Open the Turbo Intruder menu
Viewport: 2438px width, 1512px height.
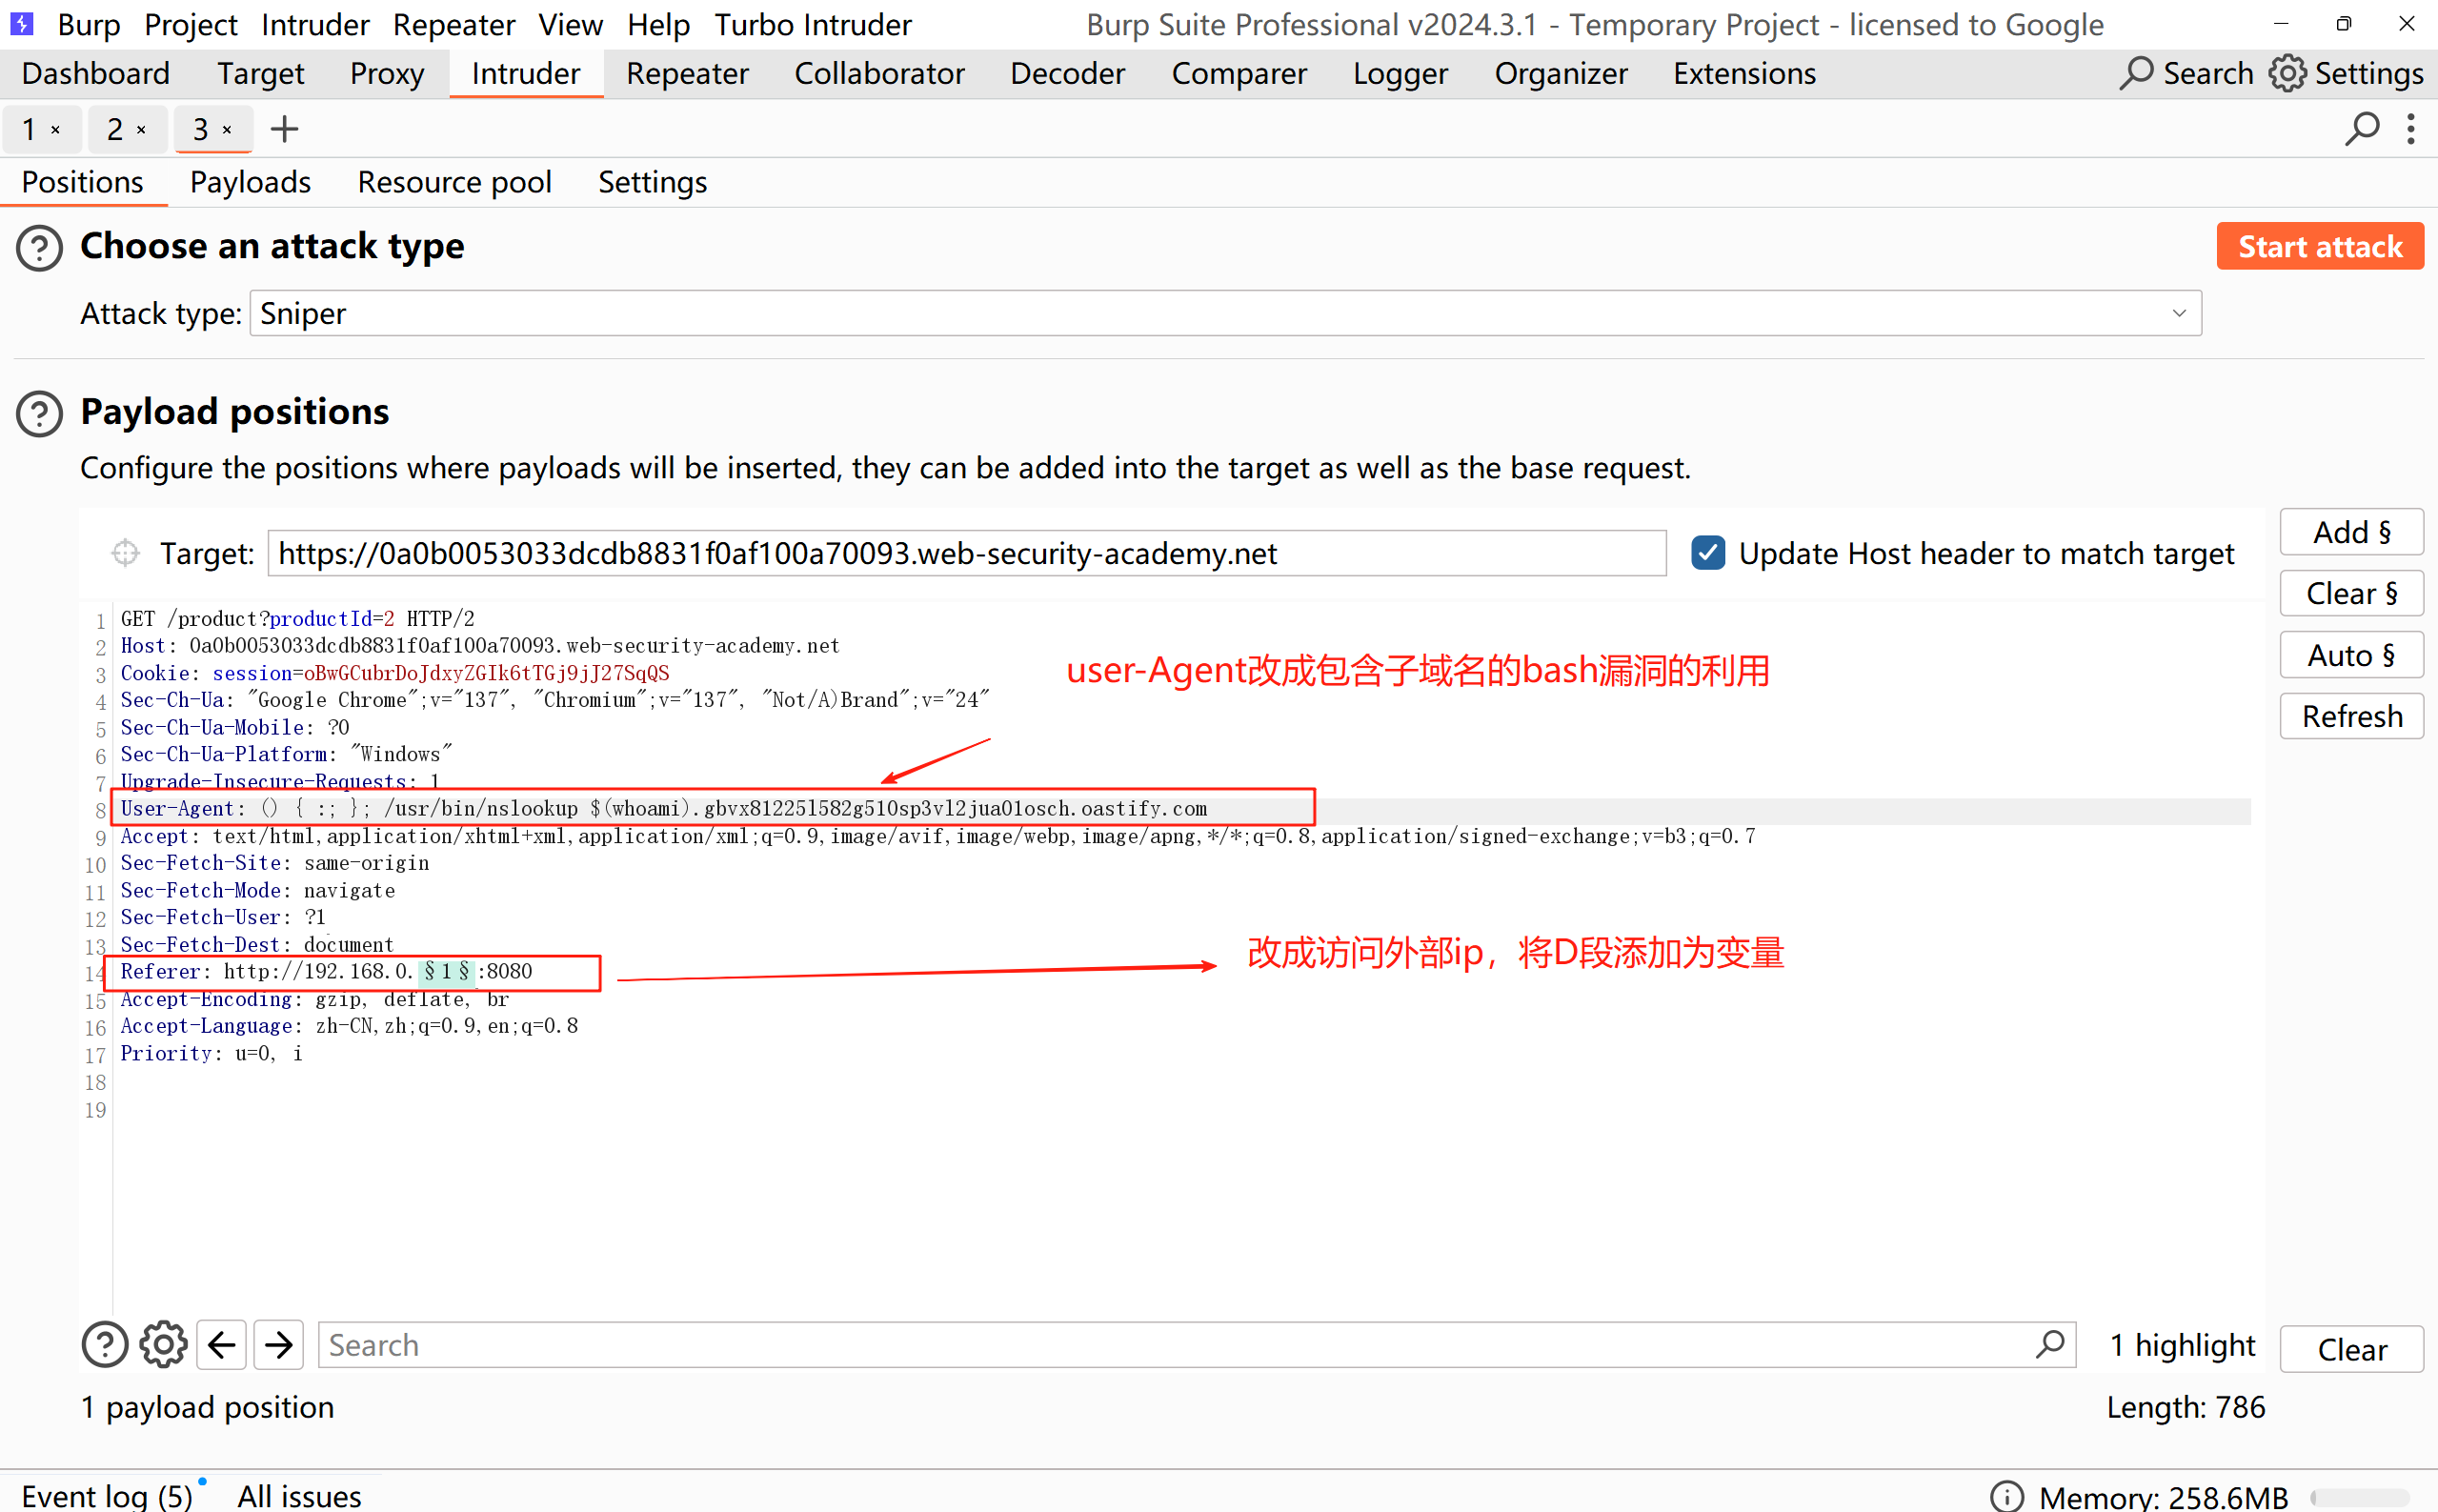(x=812, y=24)
